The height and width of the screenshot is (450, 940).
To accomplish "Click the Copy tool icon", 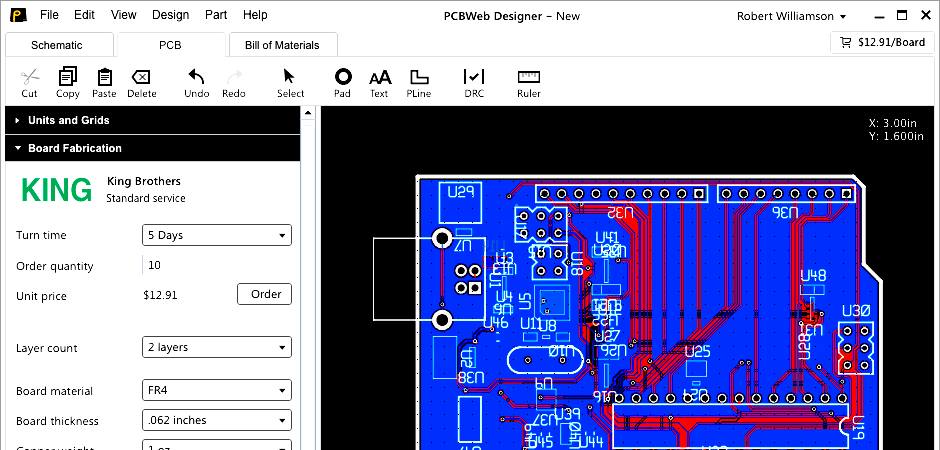I will pyautogui.click(x=68, y=77).
